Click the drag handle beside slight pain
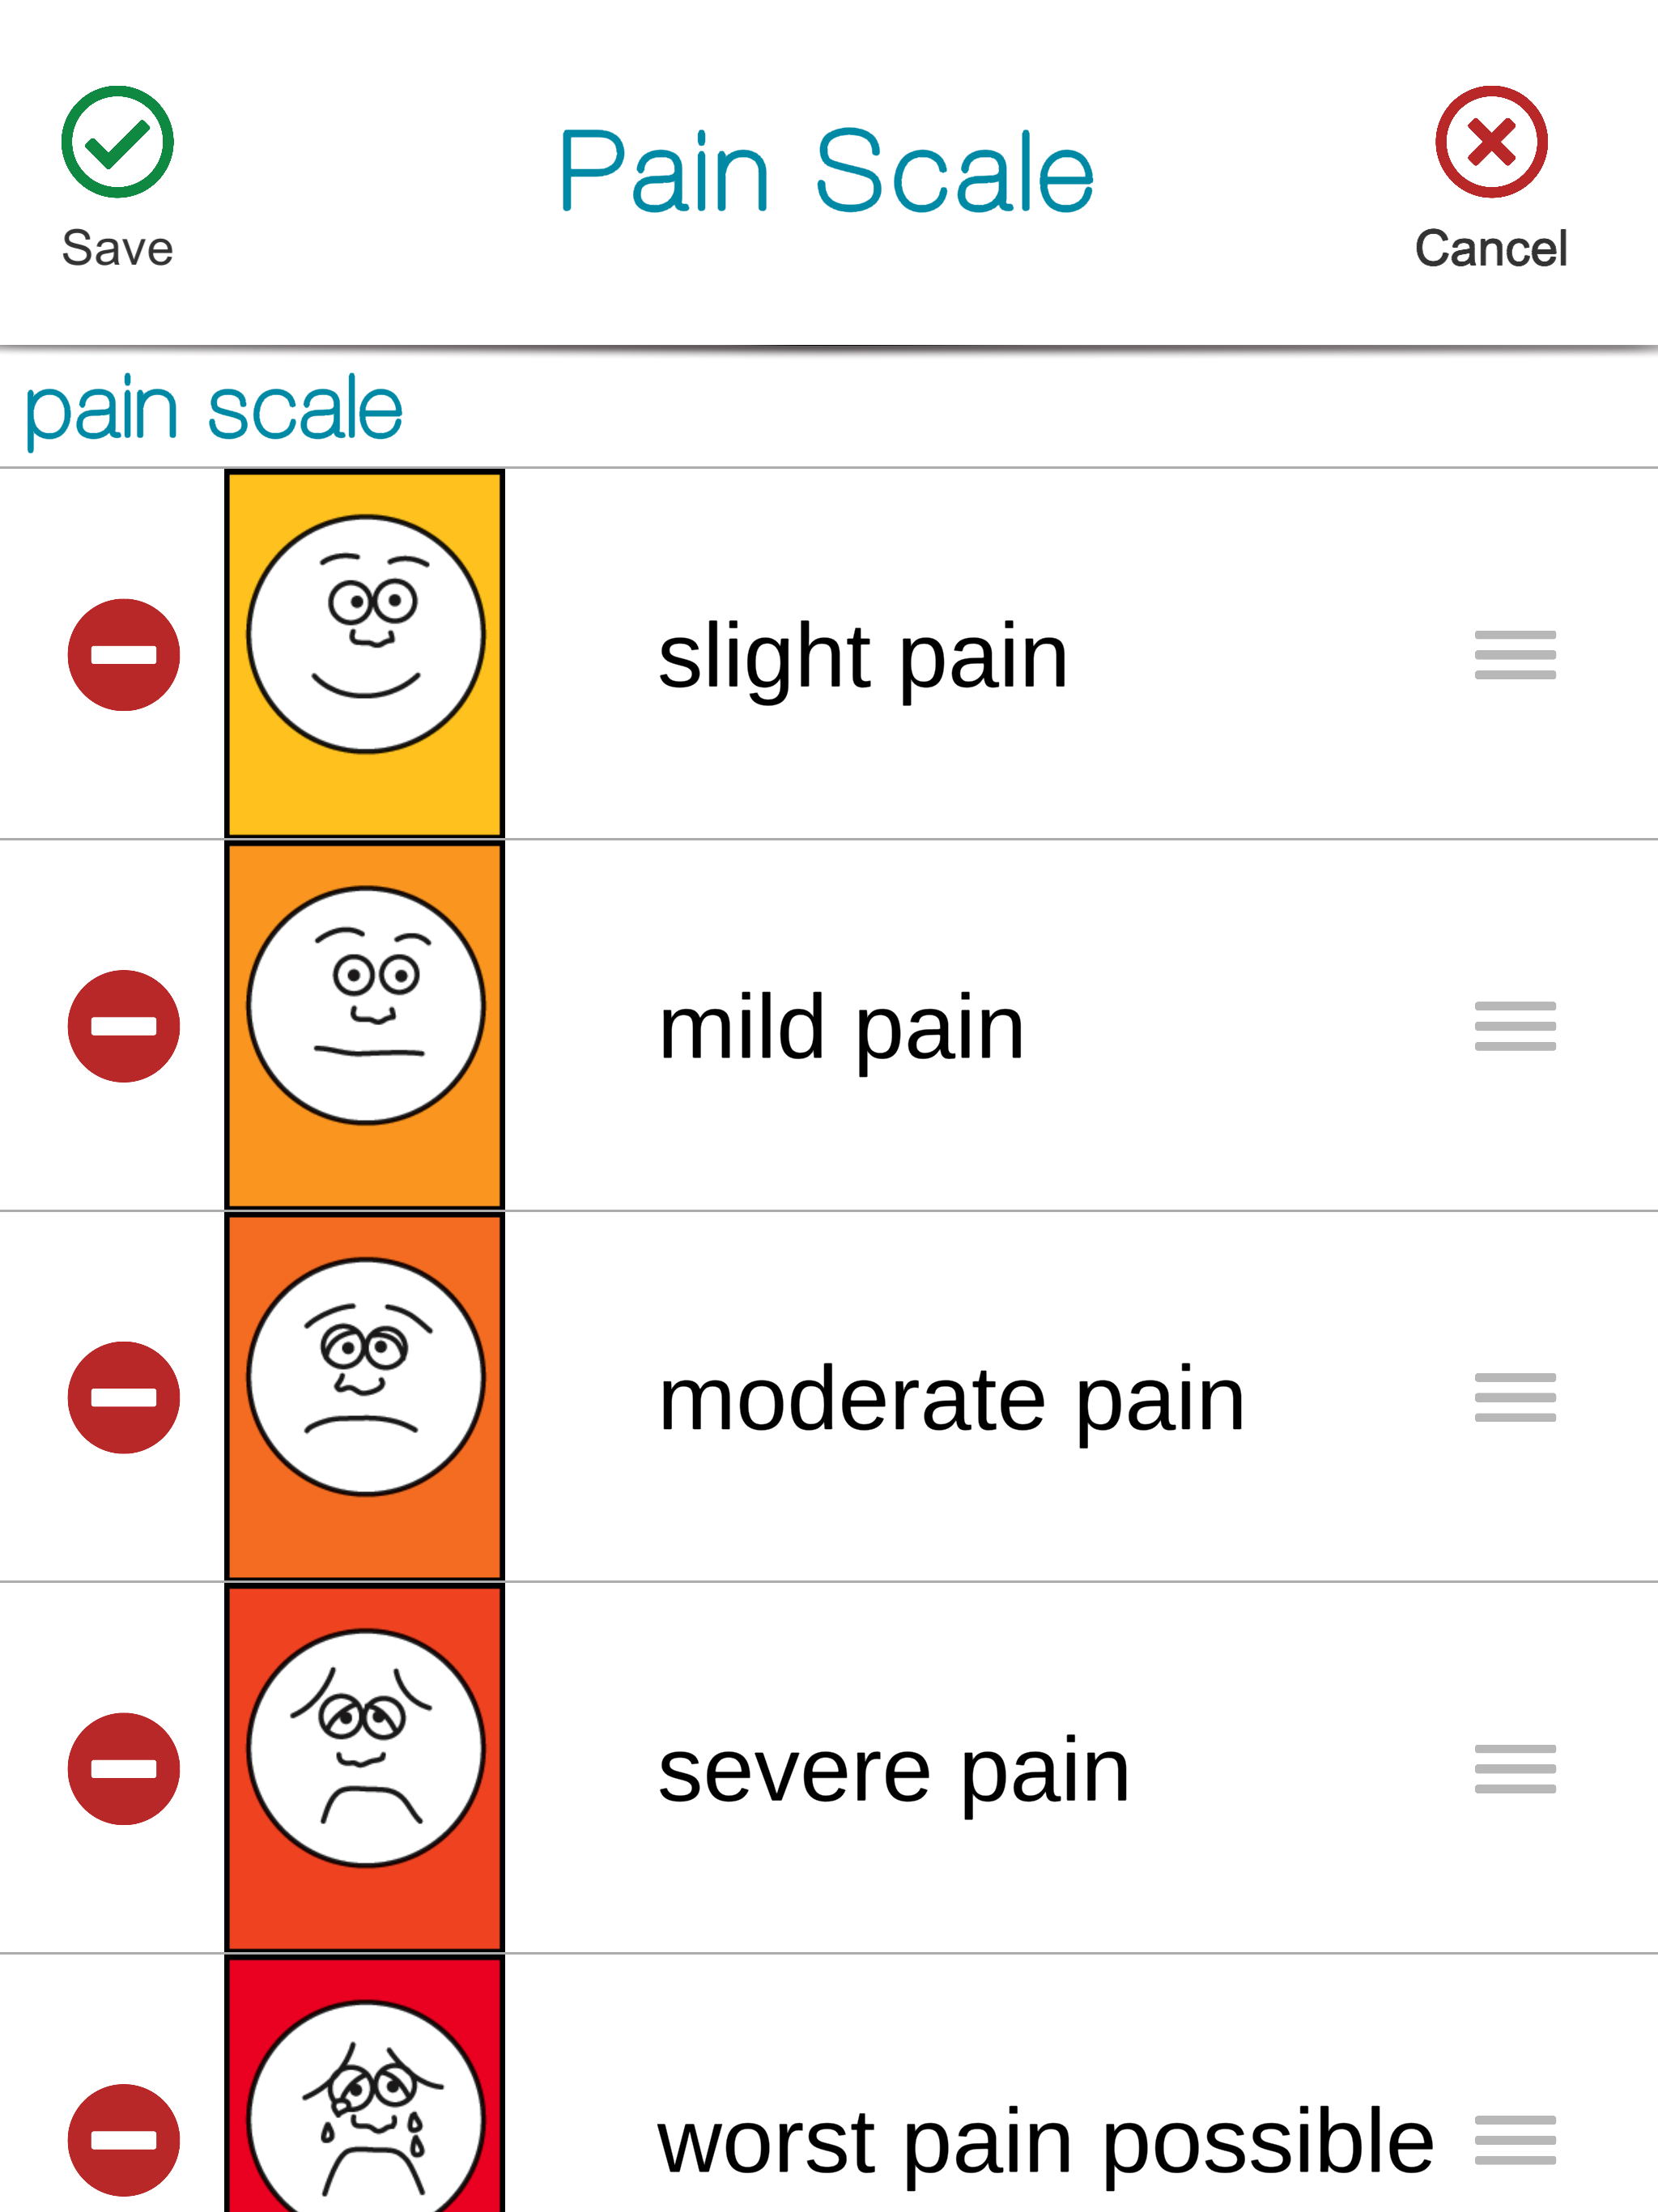 coord(1515,655)
